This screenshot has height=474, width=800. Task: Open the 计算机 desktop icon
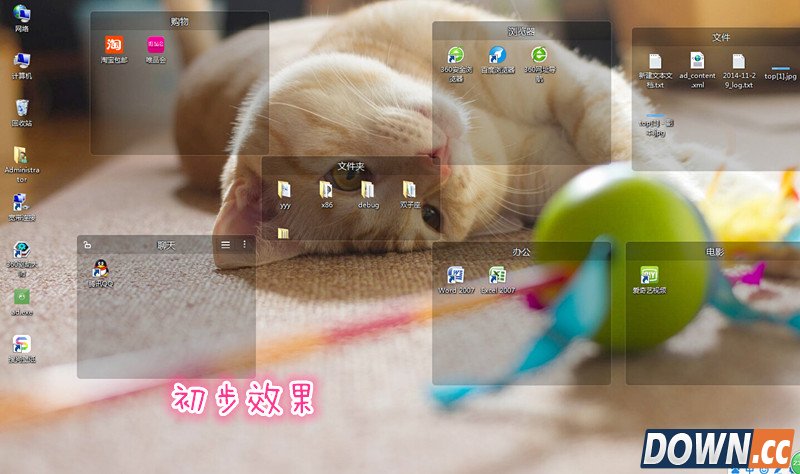[x=21, y=61]
